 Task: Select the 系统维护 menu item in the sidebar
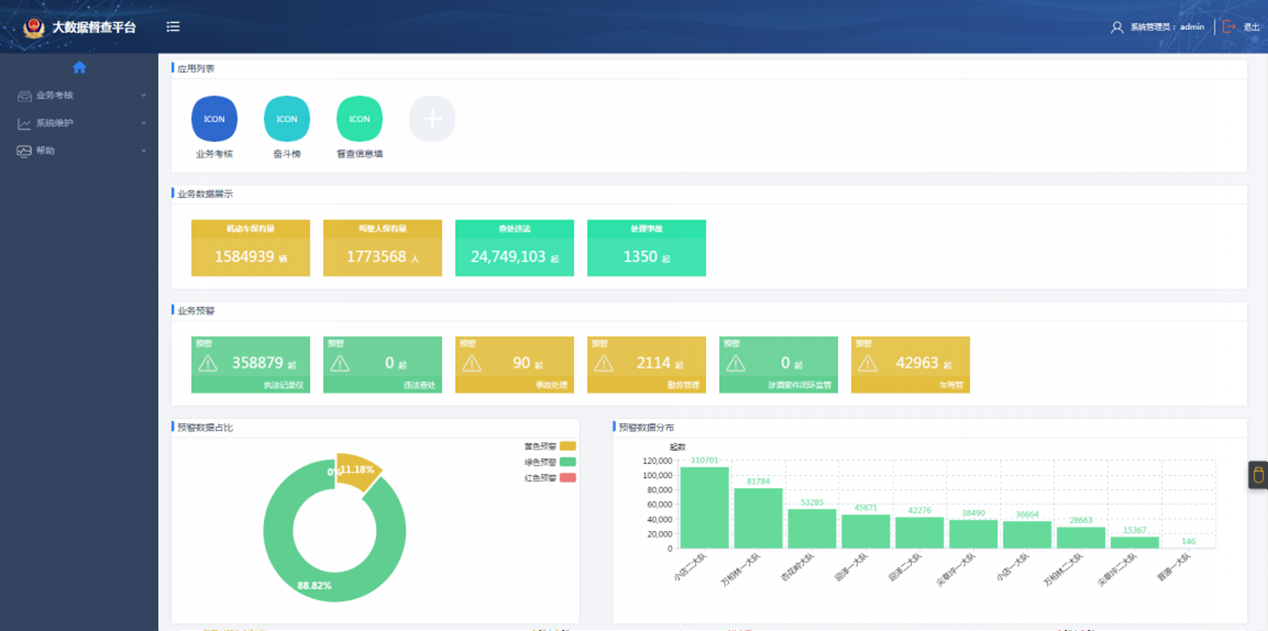coord(54,124)
